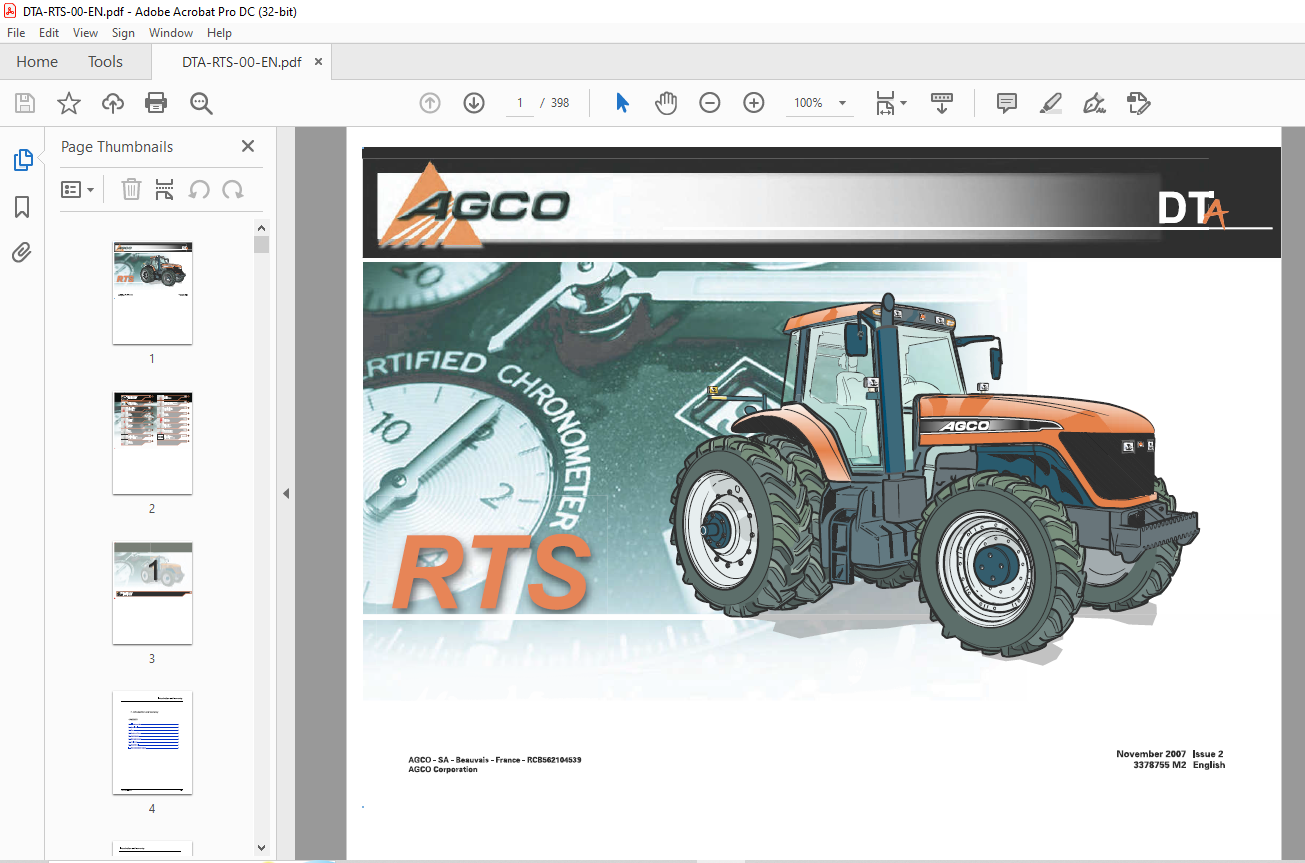This screenshot has width=1305, height=863.
Task: Open the Bookmarks panel
Action: [22, 207]
